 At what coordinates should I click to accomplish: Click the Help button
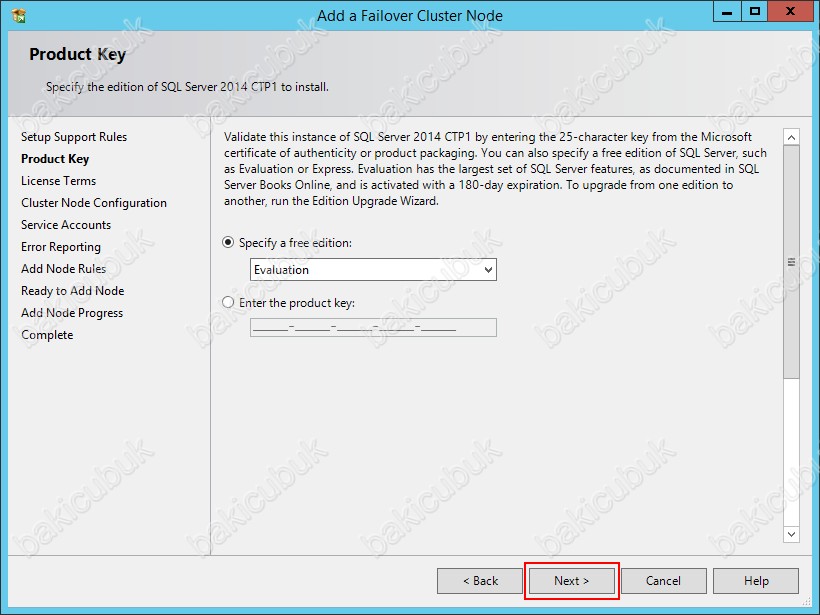tap(756, 580)
